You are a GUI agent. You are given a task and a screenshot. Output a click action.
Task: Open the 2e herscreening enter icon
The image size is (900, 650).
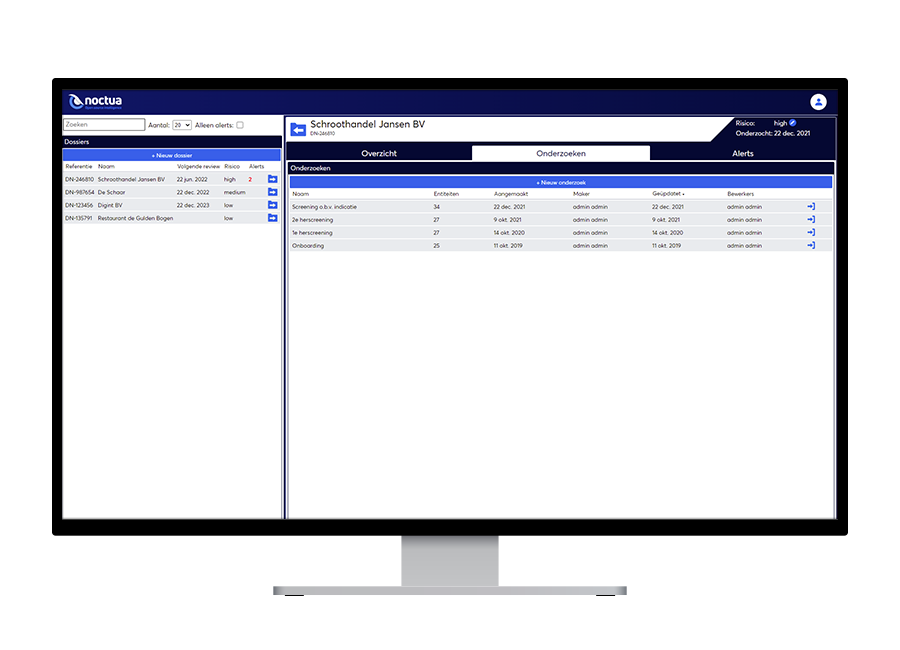coord(811,219)
